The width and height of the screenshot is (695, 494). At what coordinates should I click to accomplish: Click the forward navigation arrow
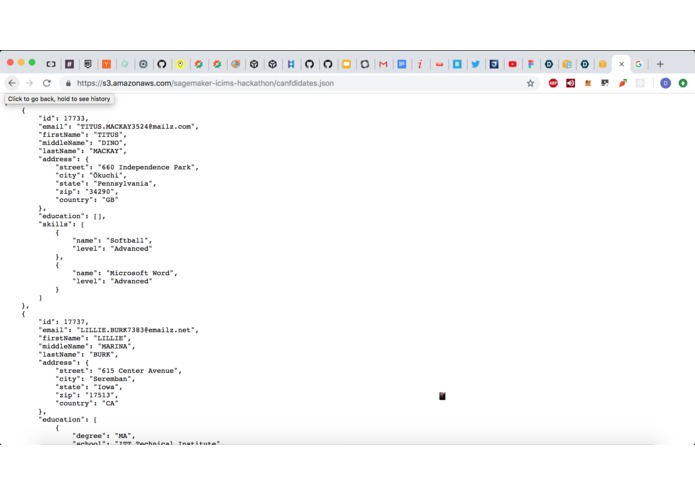pos(29,83)
